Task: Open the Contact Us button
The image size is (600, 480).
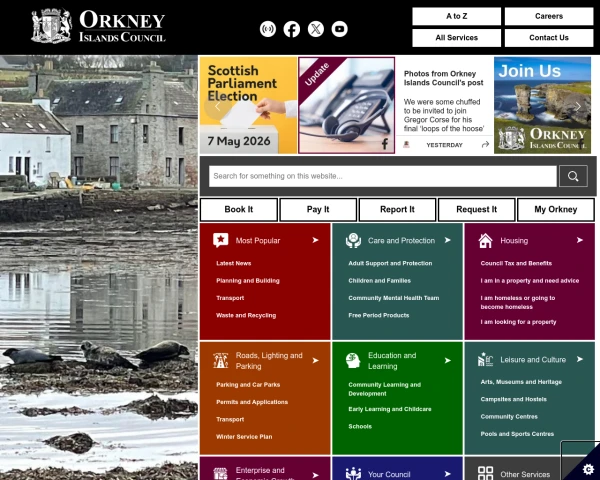Action: (x=549, y=38)
